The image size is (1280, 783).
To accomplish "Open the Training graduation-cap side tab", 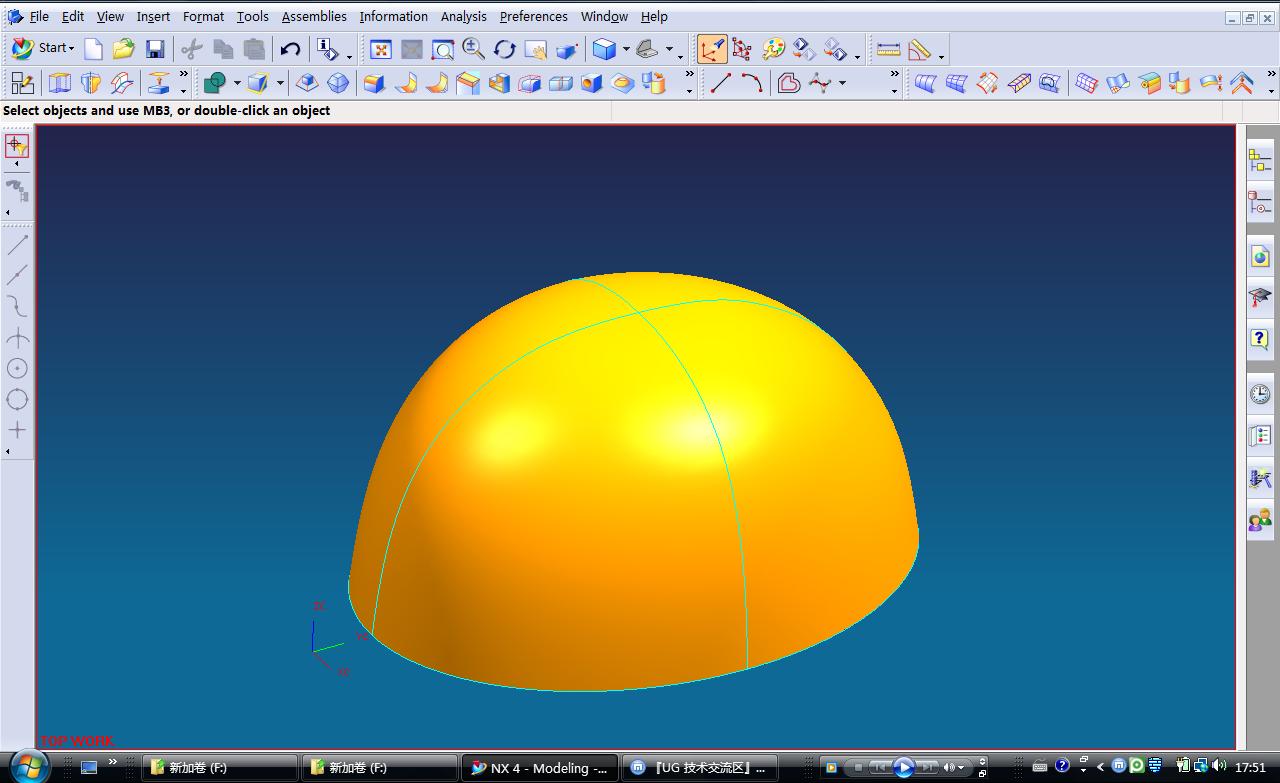I will 1260,297.
